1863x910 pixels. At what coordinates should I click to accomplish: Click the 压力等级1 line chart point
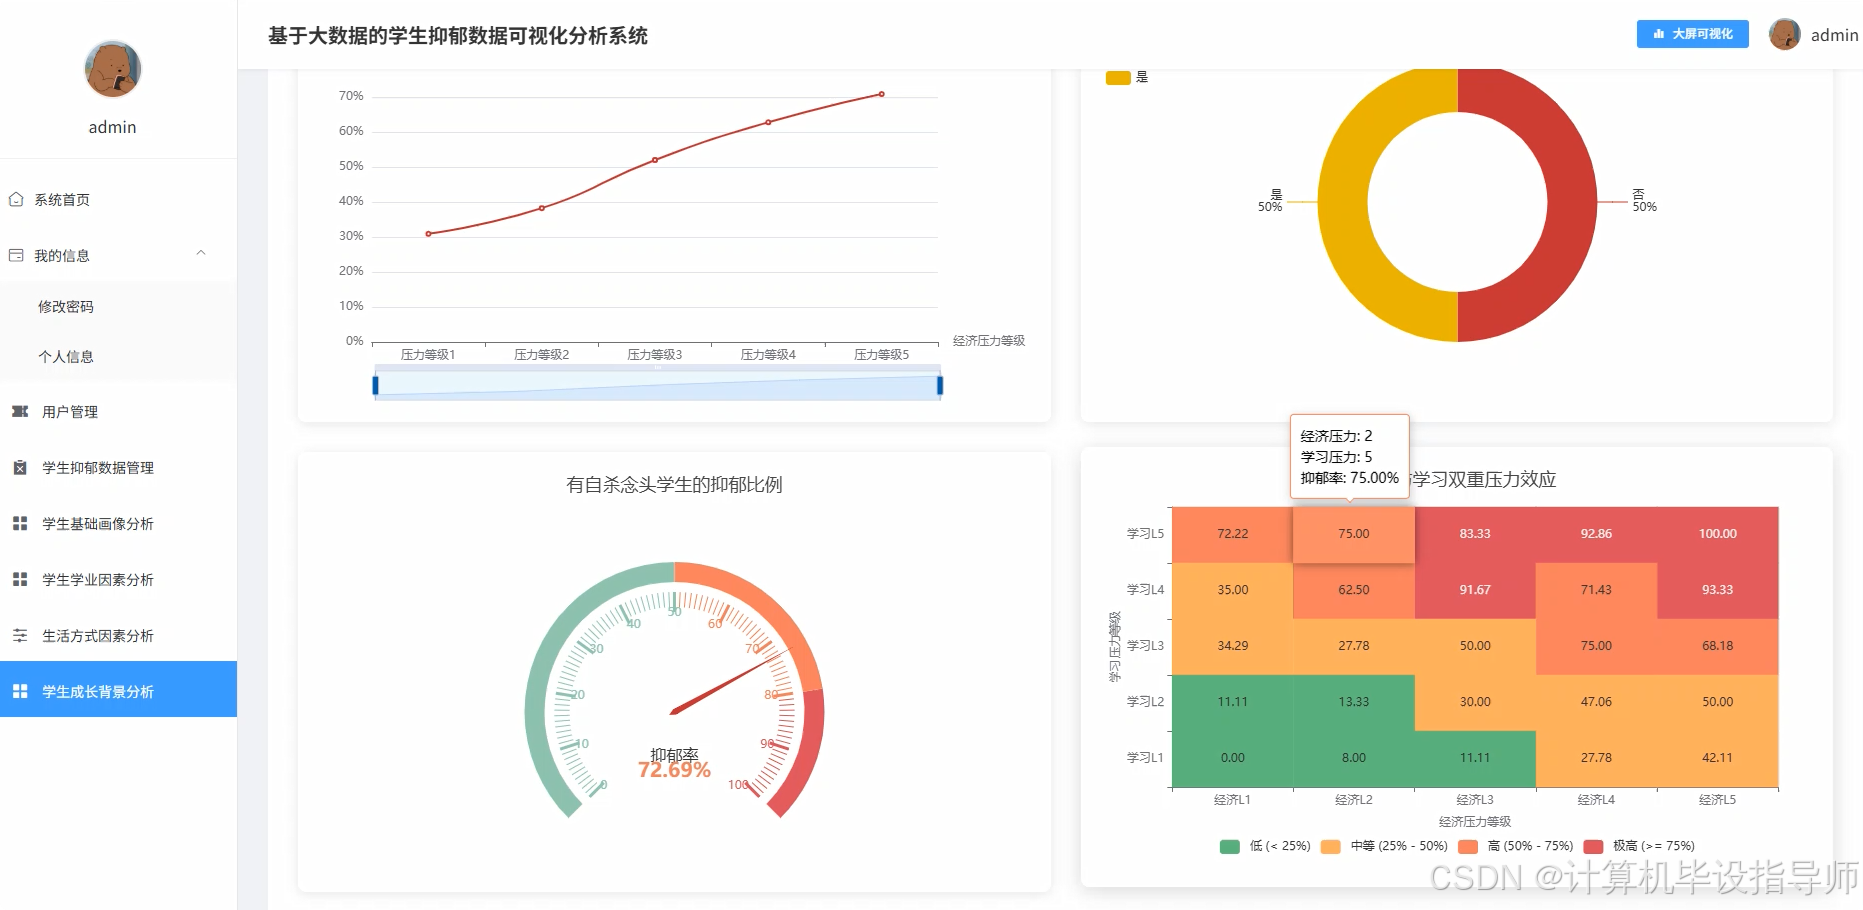coord(428,234)
